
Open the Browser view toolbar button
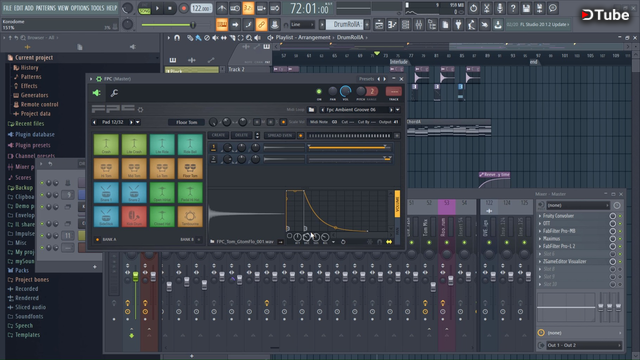pyautogui.click(x=432, y=25)
